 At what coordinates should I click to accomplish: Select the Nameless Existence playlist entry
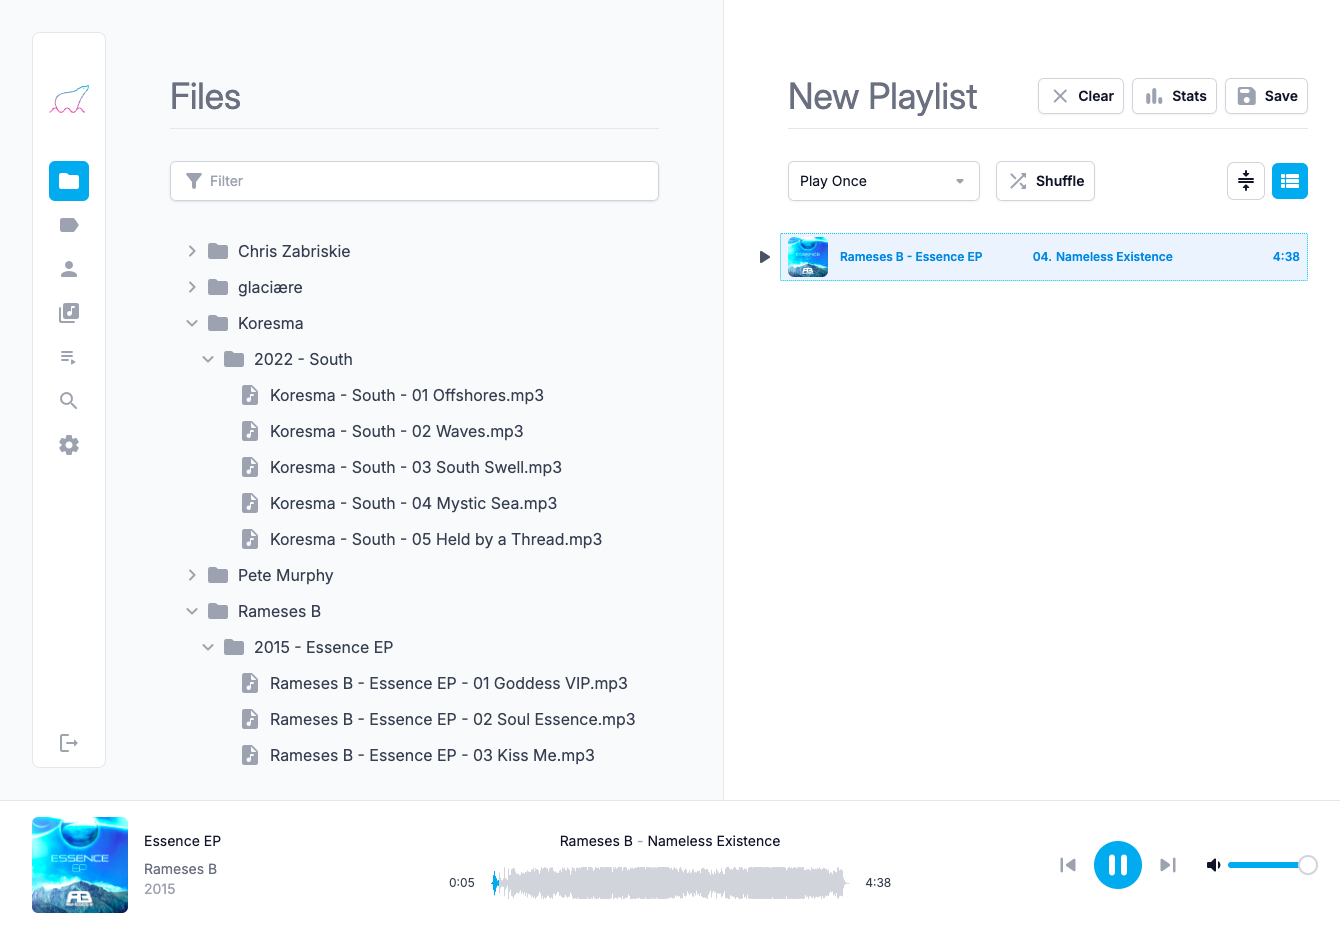coord(1044,257)
